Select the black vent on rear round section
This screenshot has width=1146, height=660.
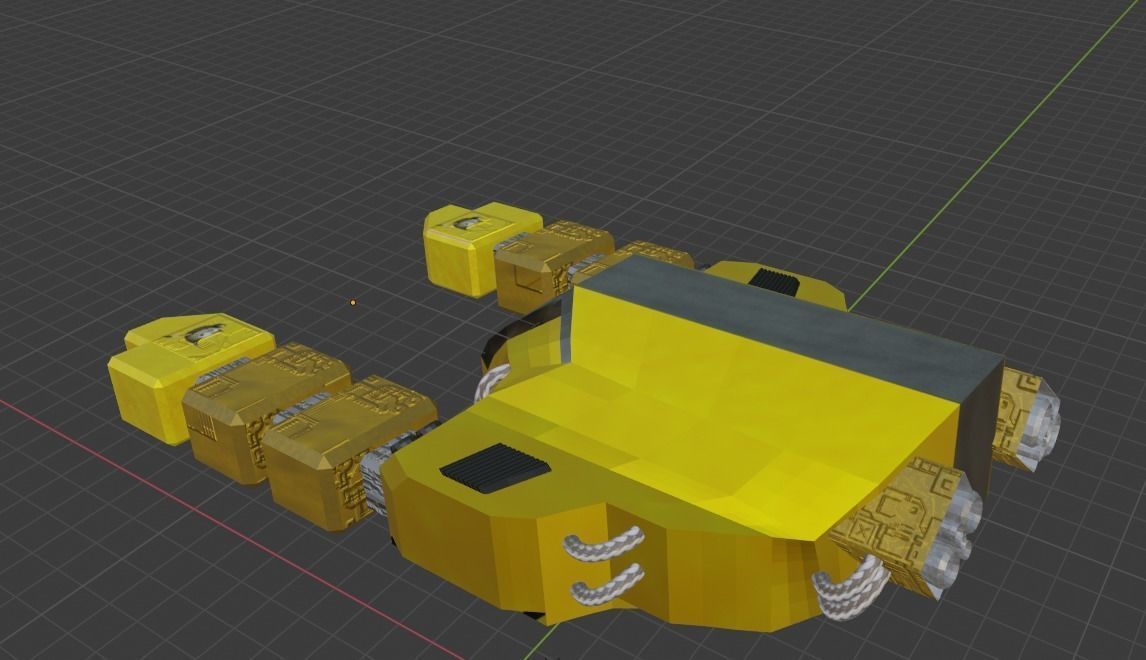pos(777,280)
